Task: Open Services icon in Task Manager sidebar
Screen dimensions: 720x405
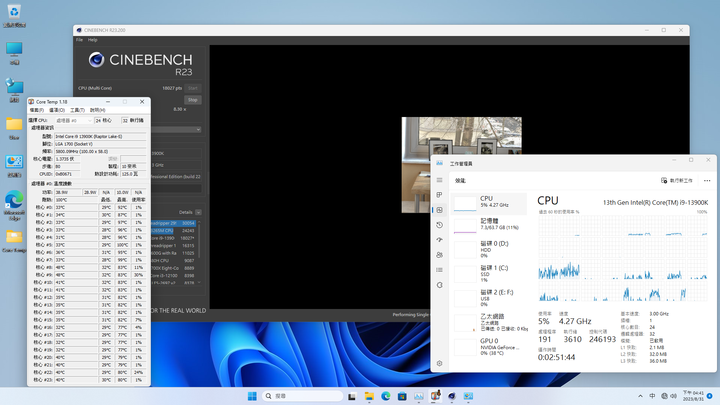Action: 439,285
